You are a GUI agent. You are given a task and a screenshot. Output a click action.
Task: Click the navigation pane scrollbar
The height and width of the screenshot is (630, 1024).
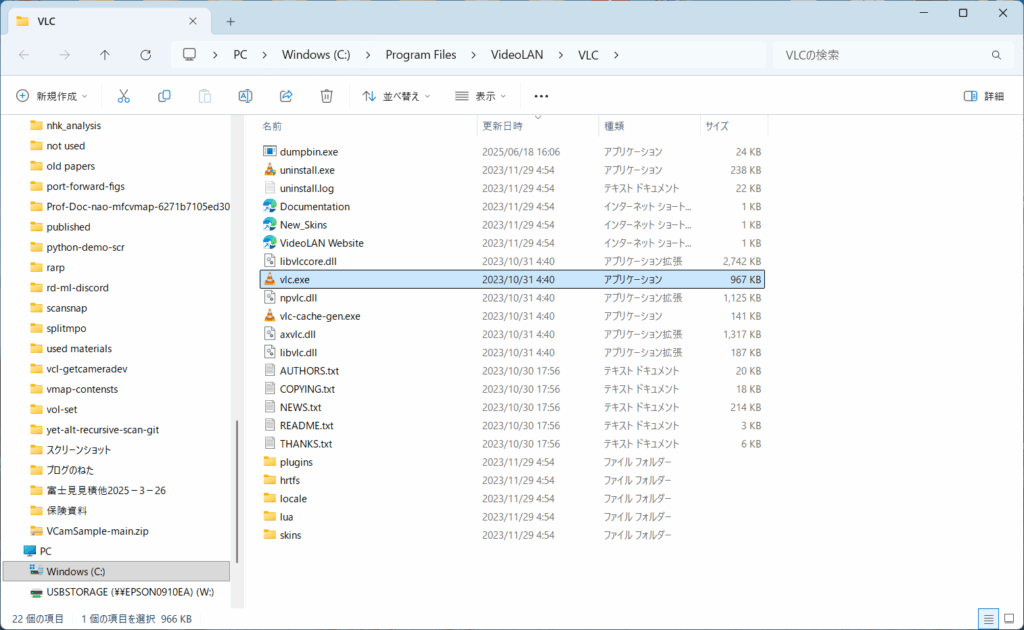coord(236,491)
